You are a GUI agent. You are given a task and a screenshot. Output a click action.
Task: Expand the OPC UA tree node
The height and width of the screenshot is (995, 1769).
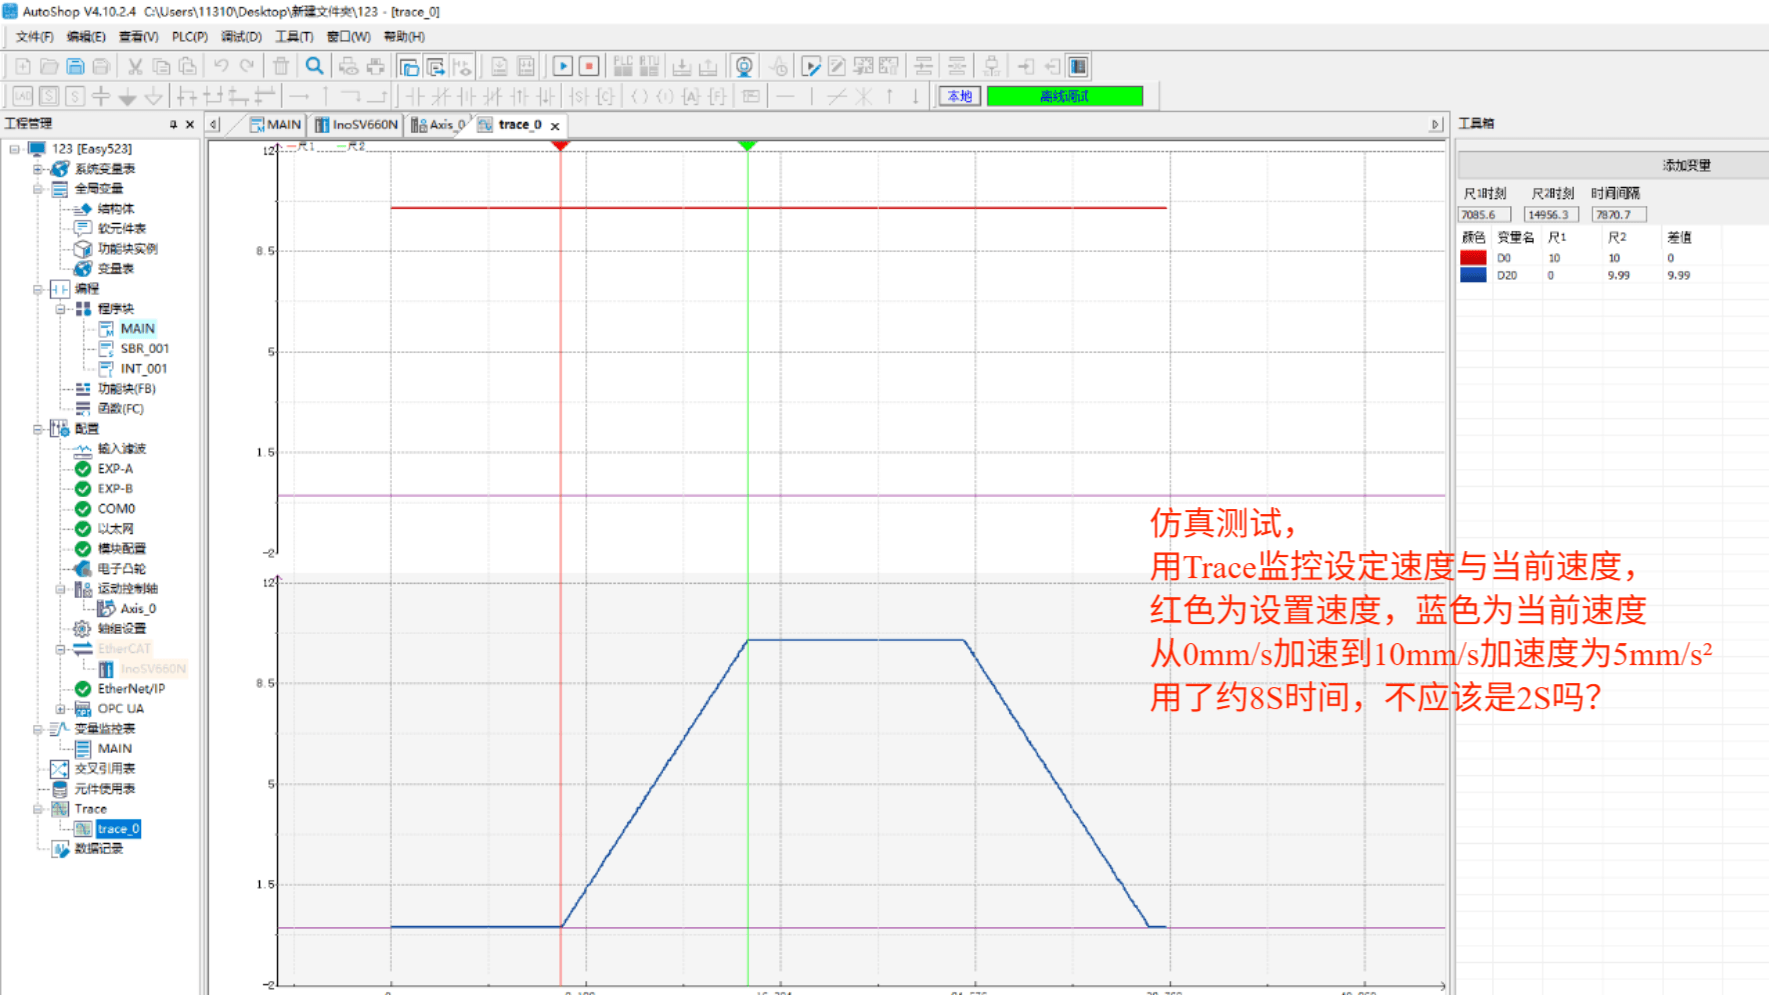click(x=61, y=709)
